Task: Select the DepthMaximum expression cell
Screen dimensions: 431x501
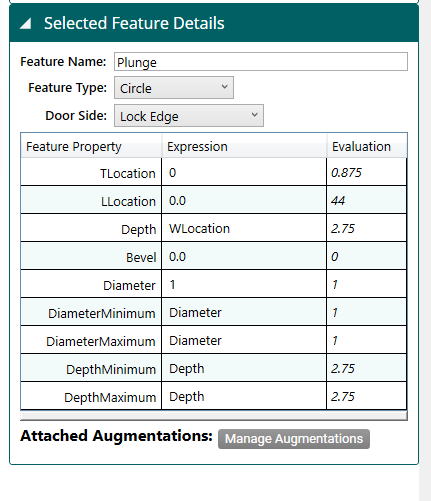Action: 244,396
